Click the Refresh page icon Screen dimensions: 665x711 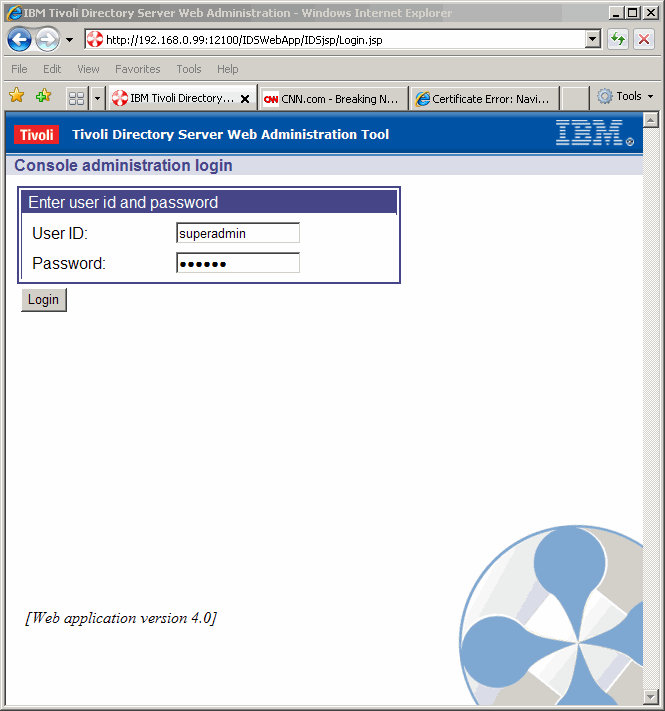[x=618, y=40]
